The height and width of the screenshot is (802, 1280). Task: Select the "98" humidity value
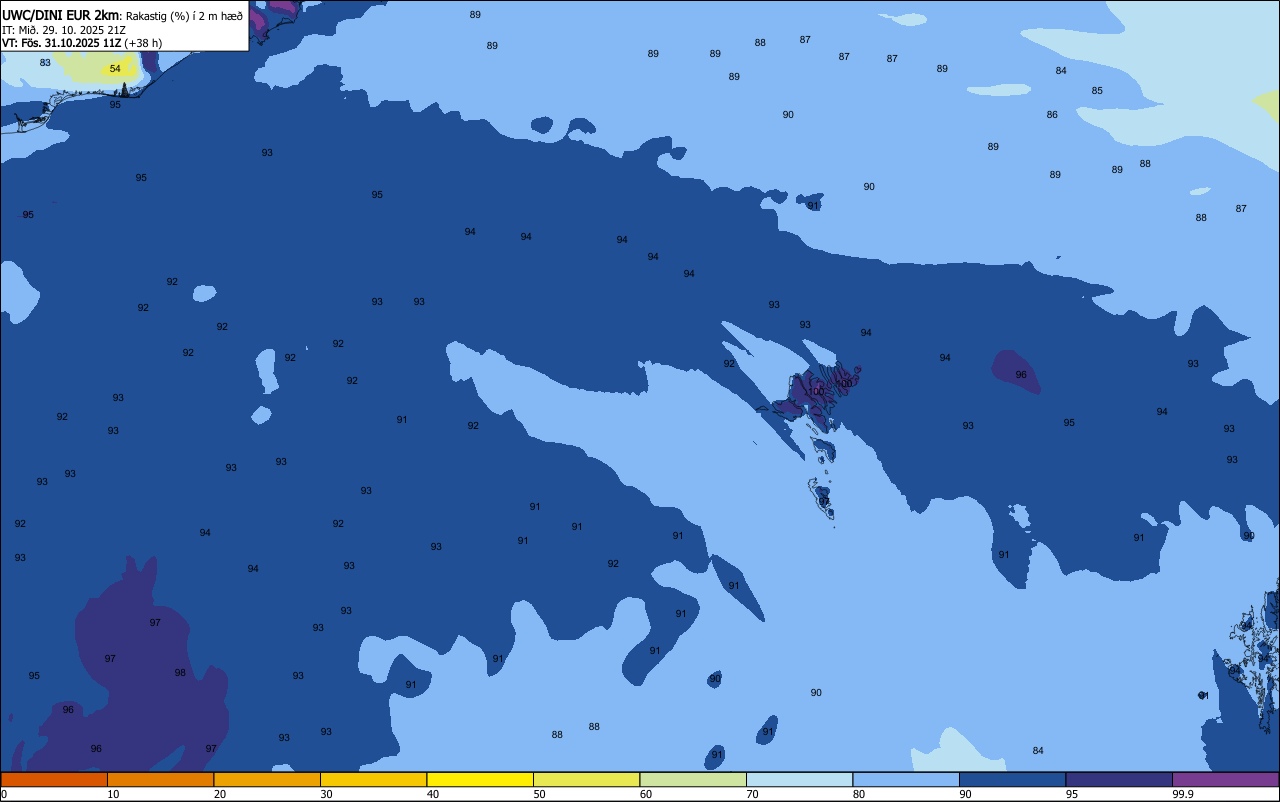click(180, 673)
